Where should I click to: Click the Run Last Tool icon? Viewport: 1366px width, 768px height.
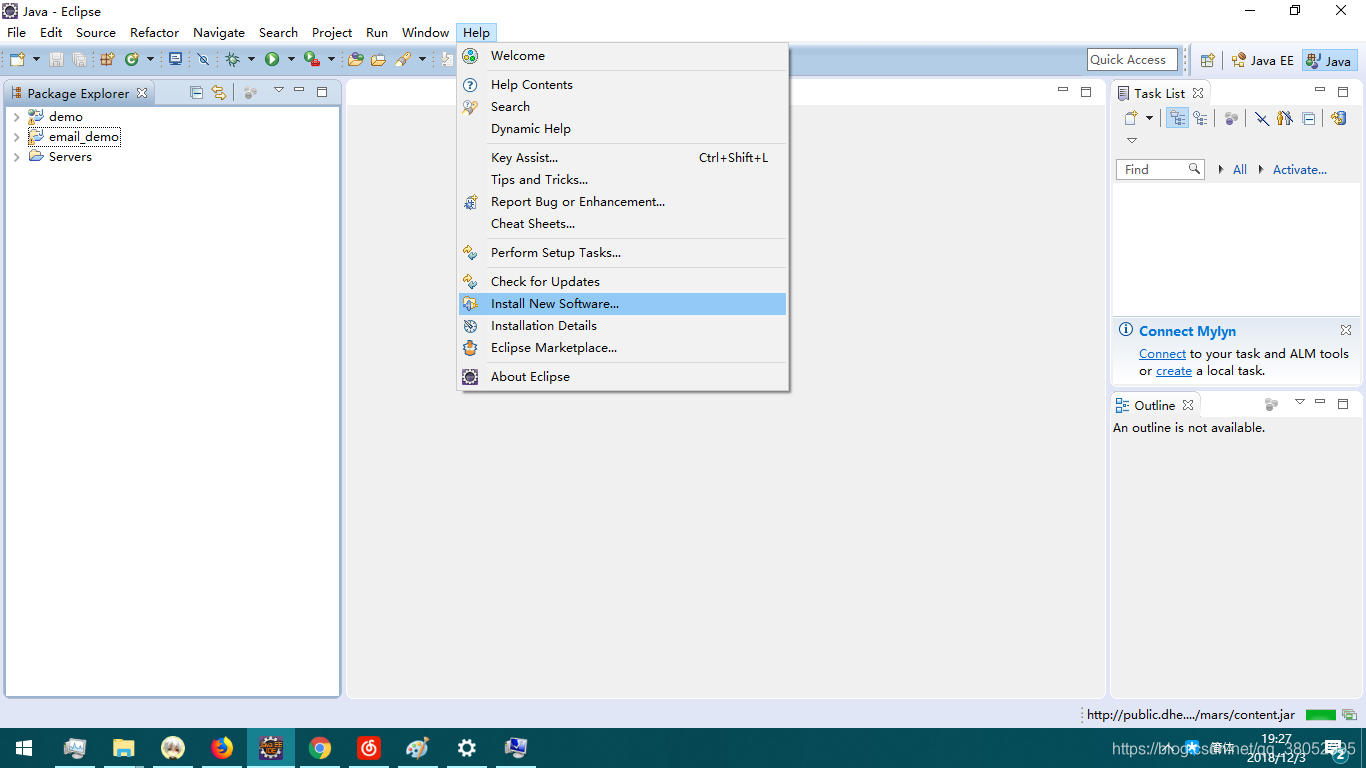click(312, 59)
